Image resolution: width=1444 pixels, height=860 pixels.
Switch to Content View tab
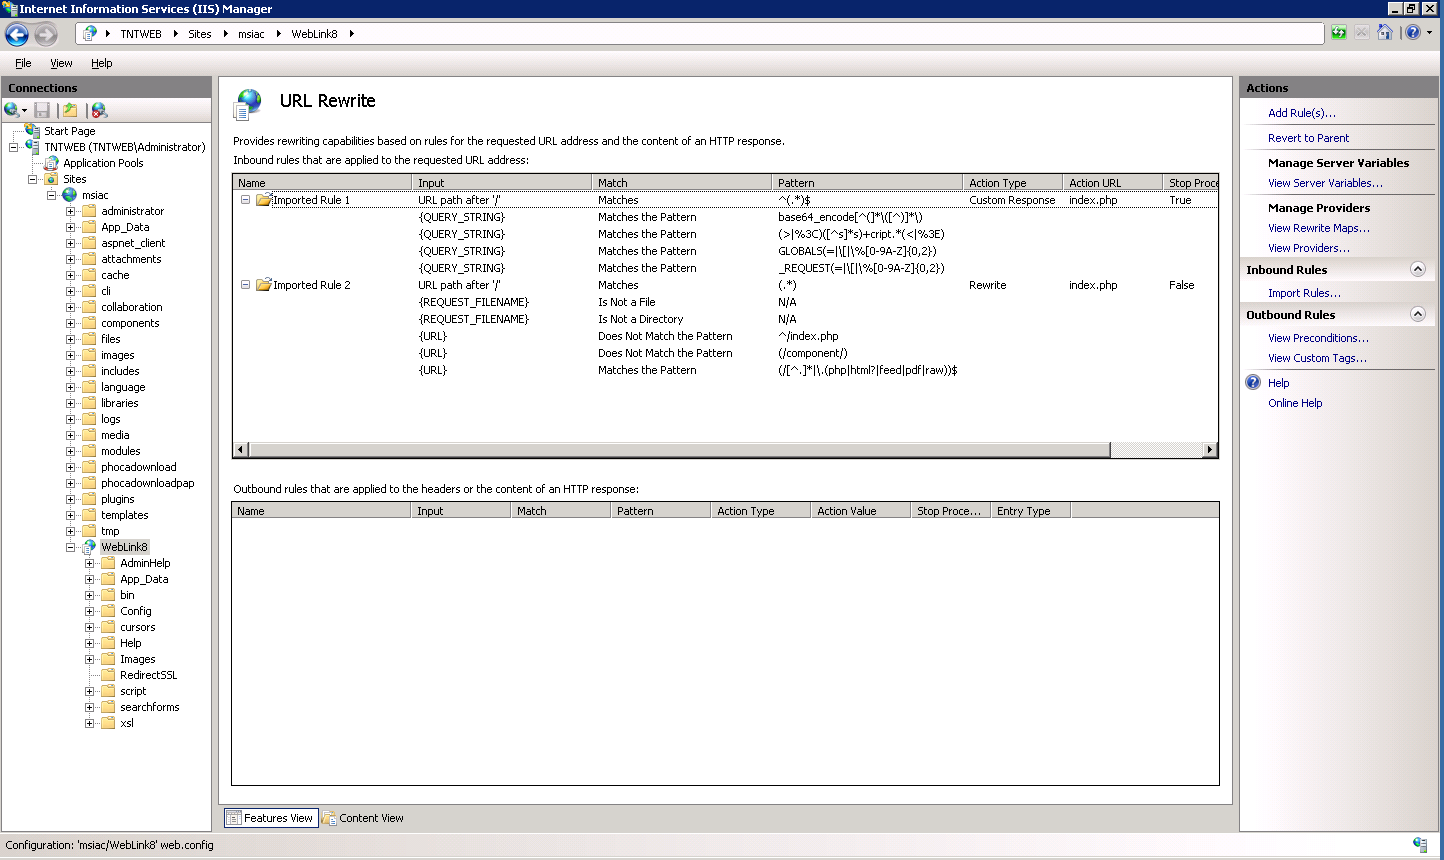pyautogui.click(x=363, y=818)
